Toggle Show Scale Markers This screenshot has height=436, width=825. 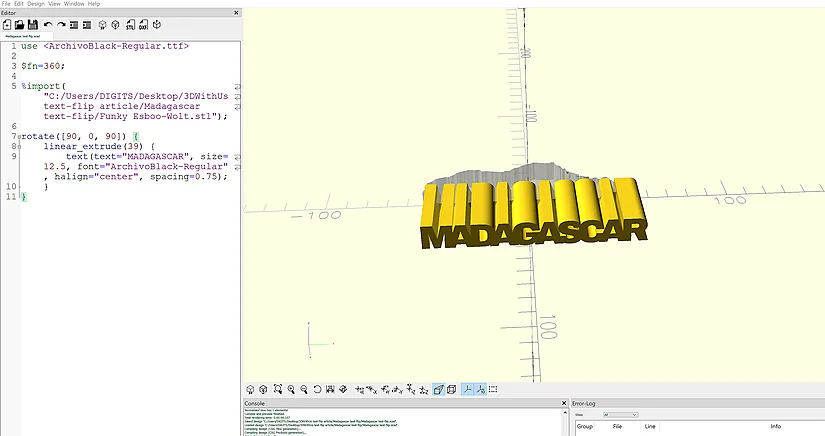[x=480, y=389]
